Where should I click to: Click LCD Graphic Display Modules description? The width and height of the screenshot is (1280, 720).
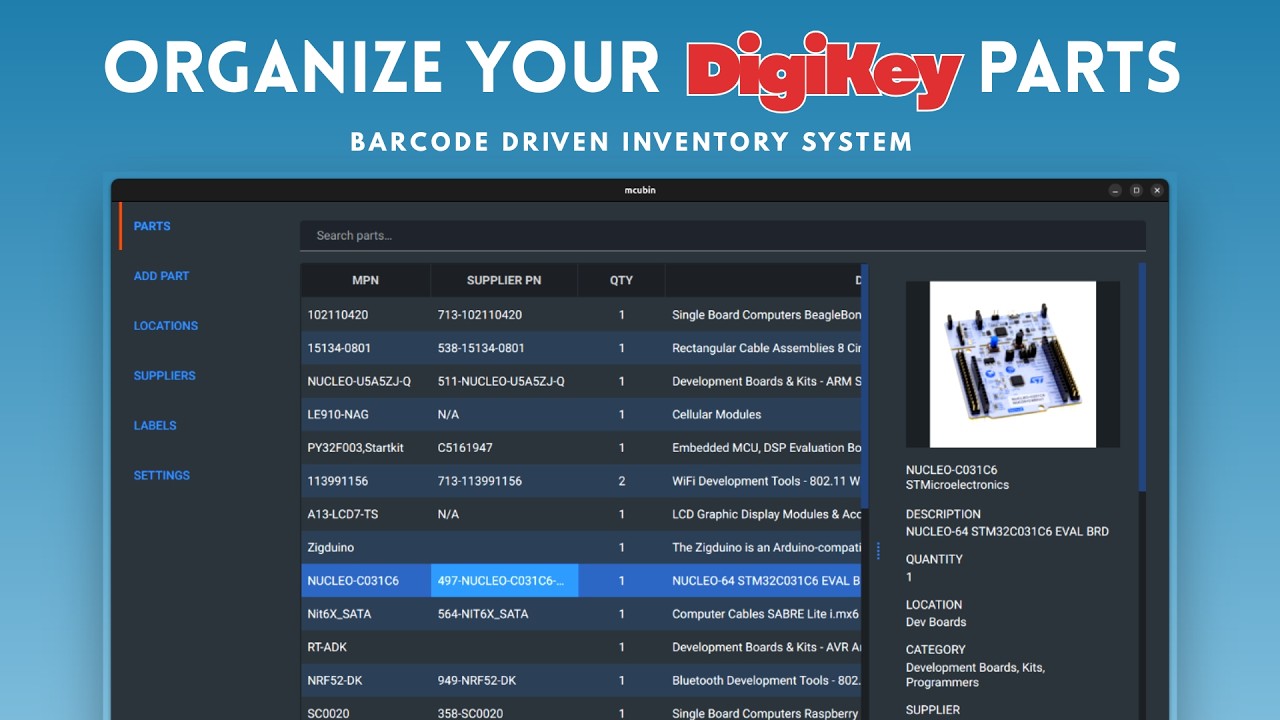(x=763, y=514)
